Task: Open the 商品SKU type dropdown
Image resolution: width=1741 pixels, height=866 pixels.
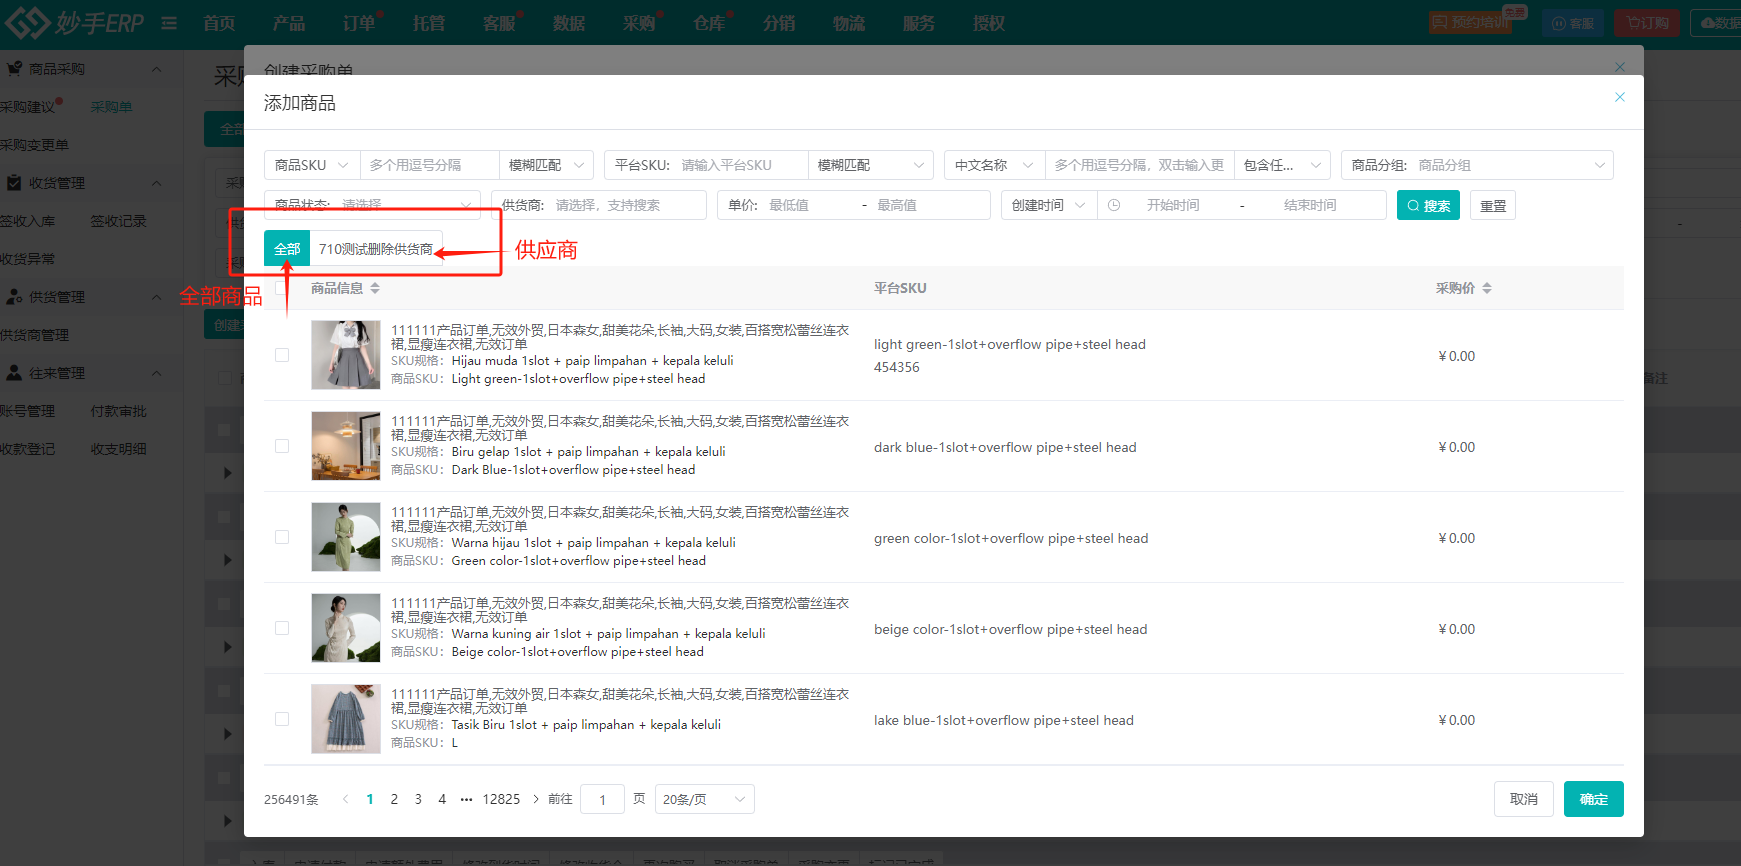Action: click(x=312, y=165)
